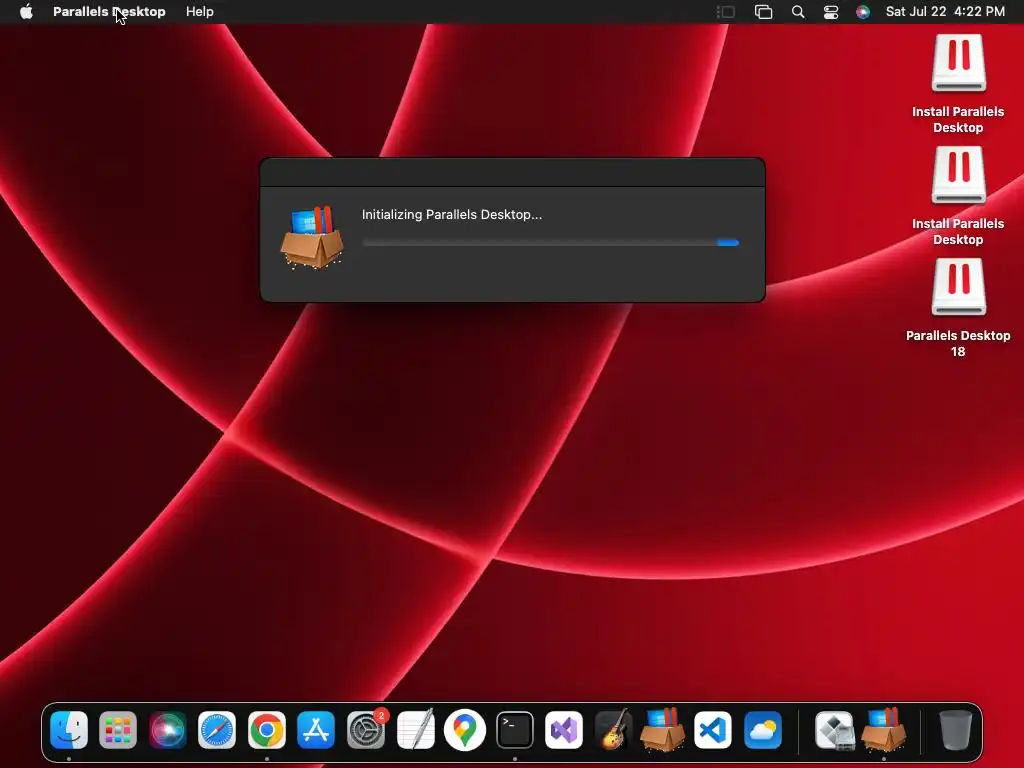The width and height of the screenshot is (1024, 768).
Task: Open the Trash from the Dock
Action: pos(955,729)
